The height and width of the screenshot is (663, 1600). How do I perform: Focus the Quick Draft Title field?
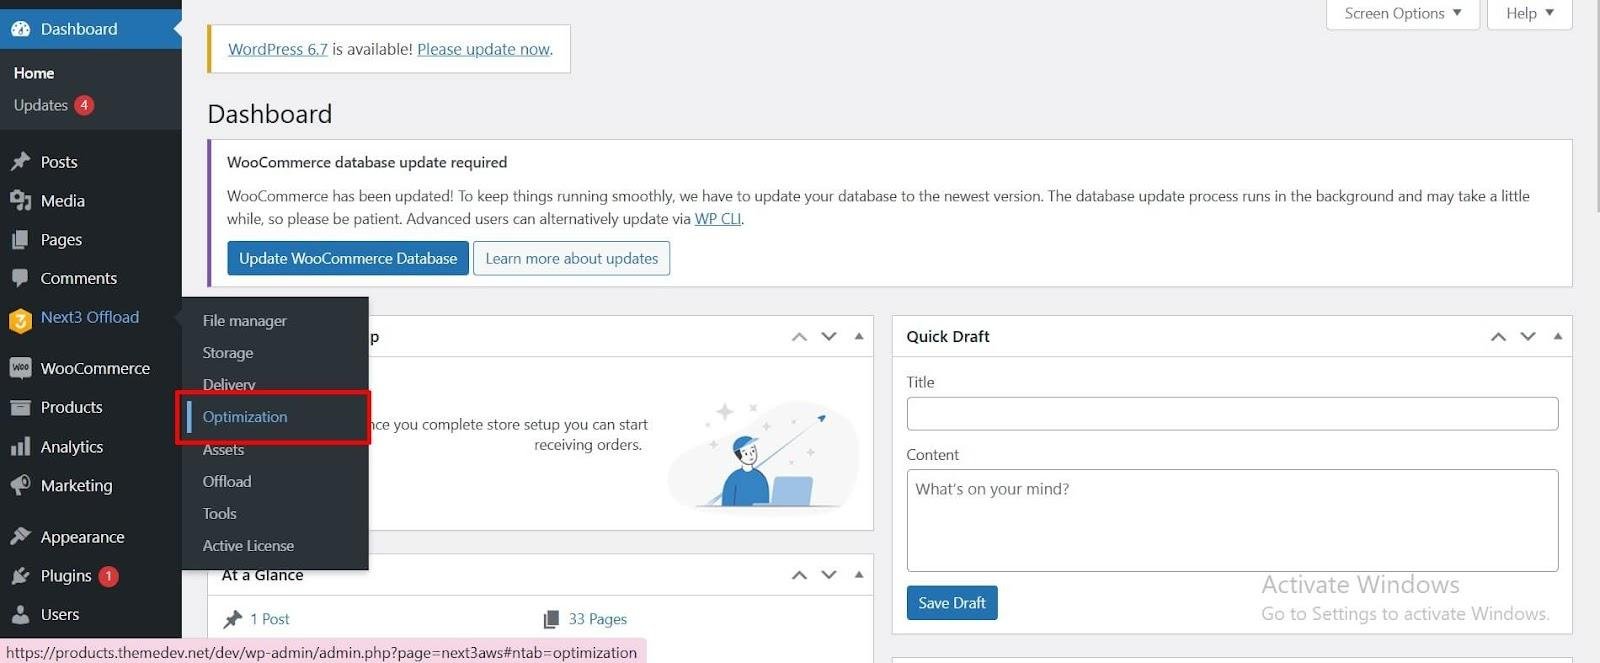coord(1232,414)
